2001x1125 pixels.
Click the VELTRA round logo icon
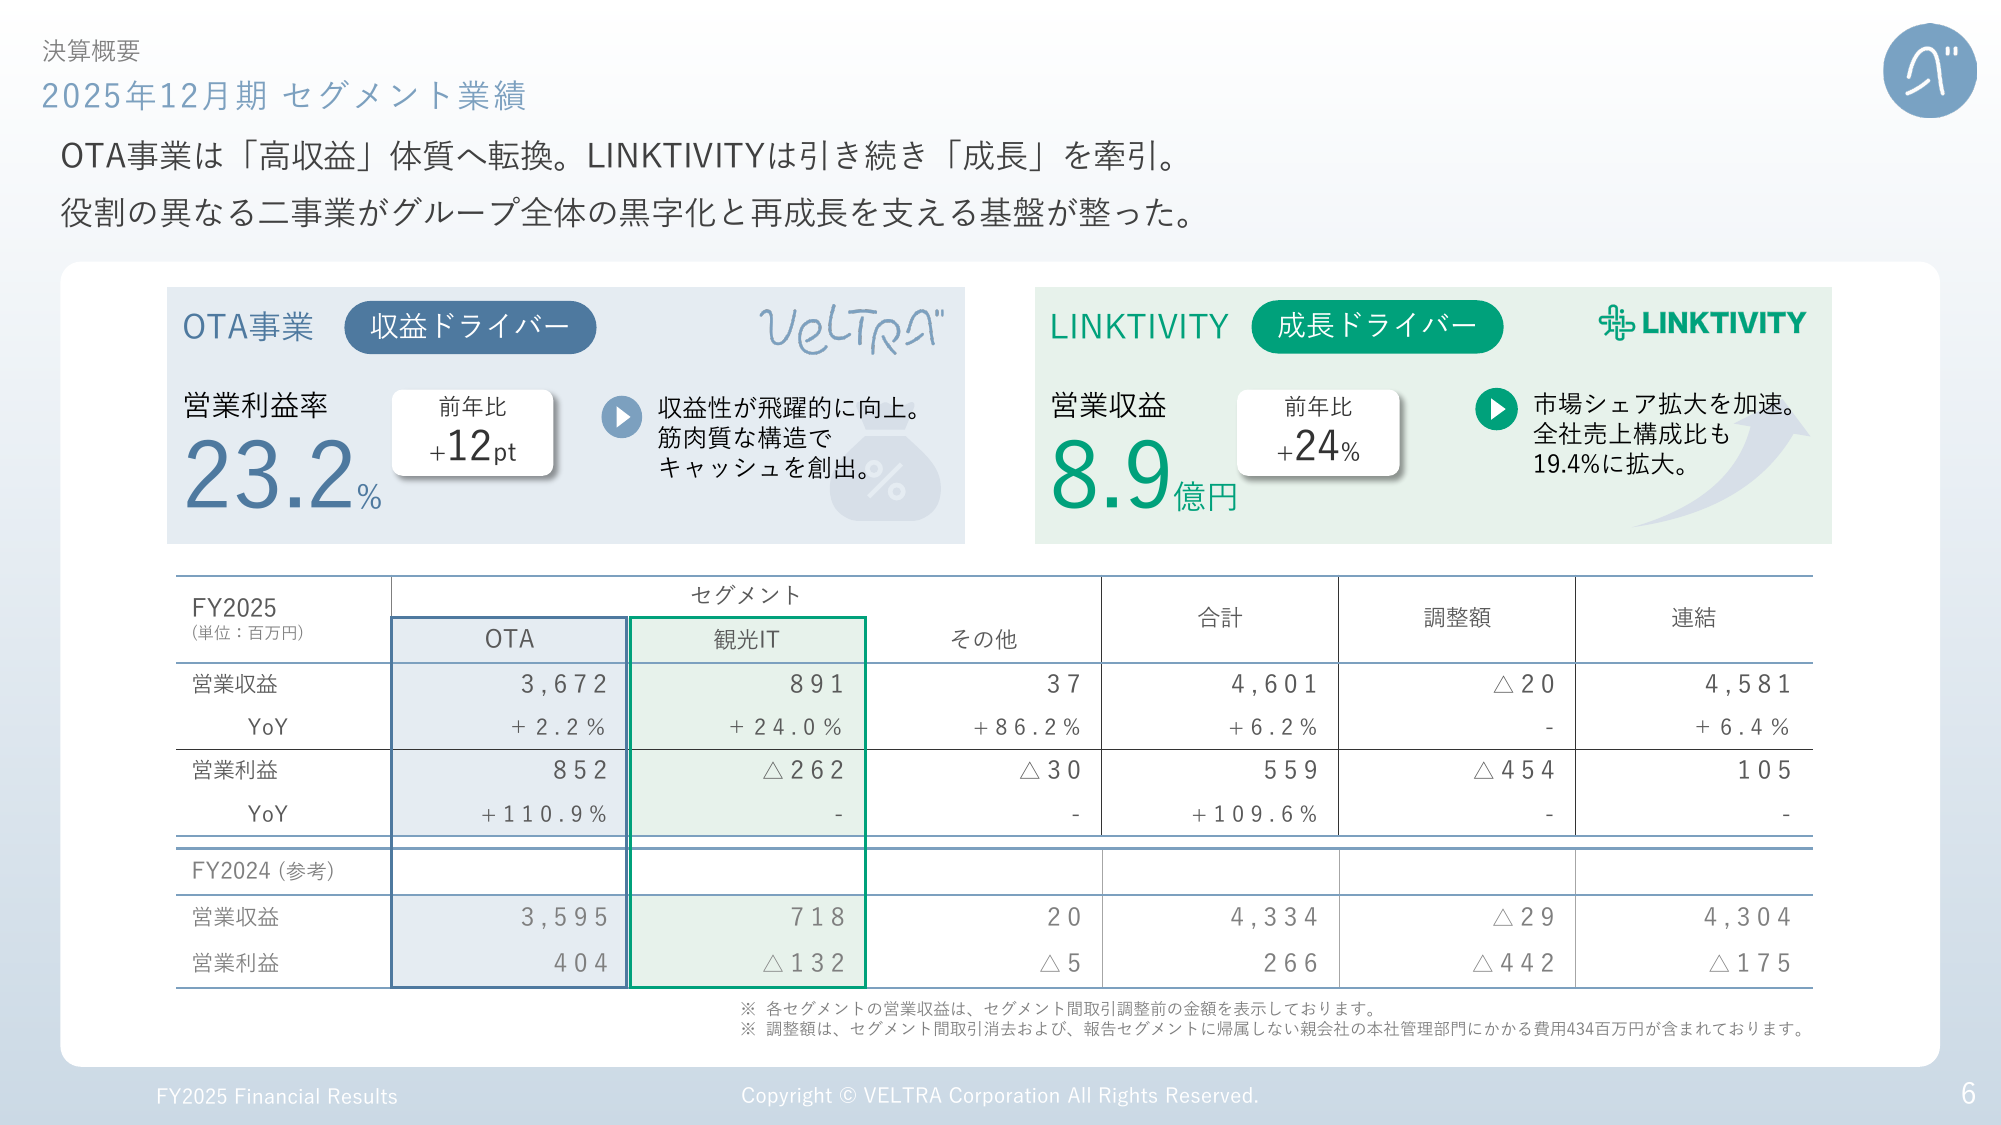[1929, 71]
